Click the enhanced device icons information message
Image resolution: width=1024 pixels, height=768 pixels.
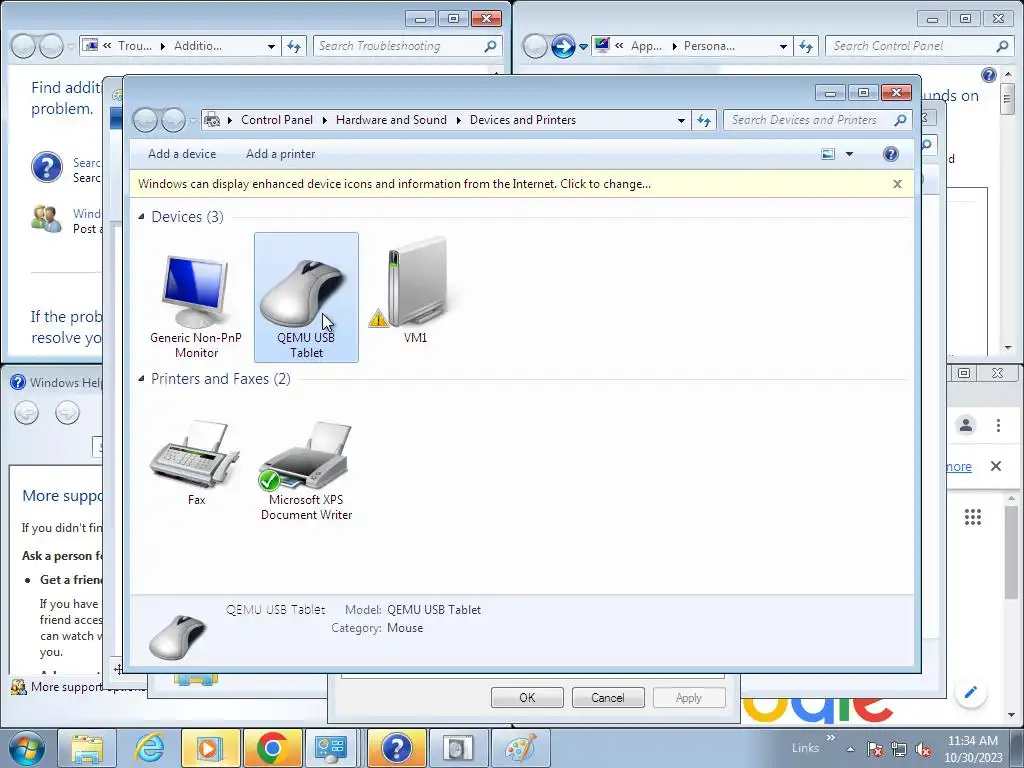[x=394, y=184]
